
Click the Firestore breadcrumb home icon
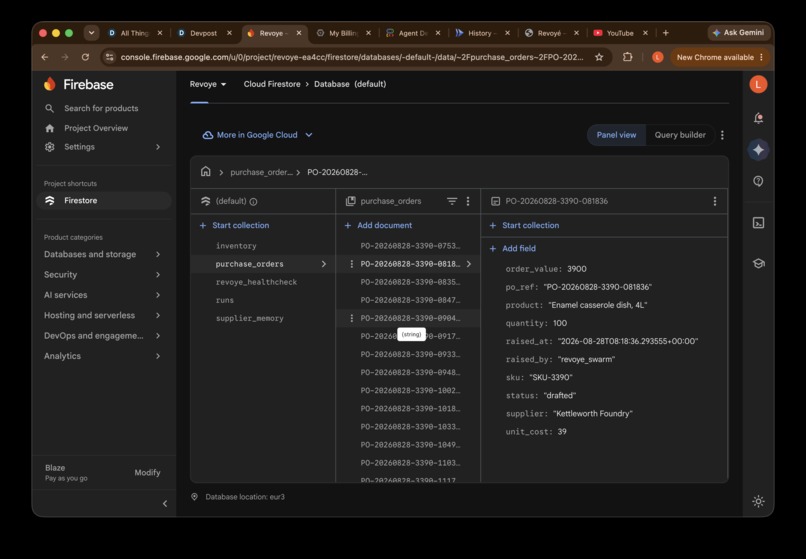click(206, 172)
